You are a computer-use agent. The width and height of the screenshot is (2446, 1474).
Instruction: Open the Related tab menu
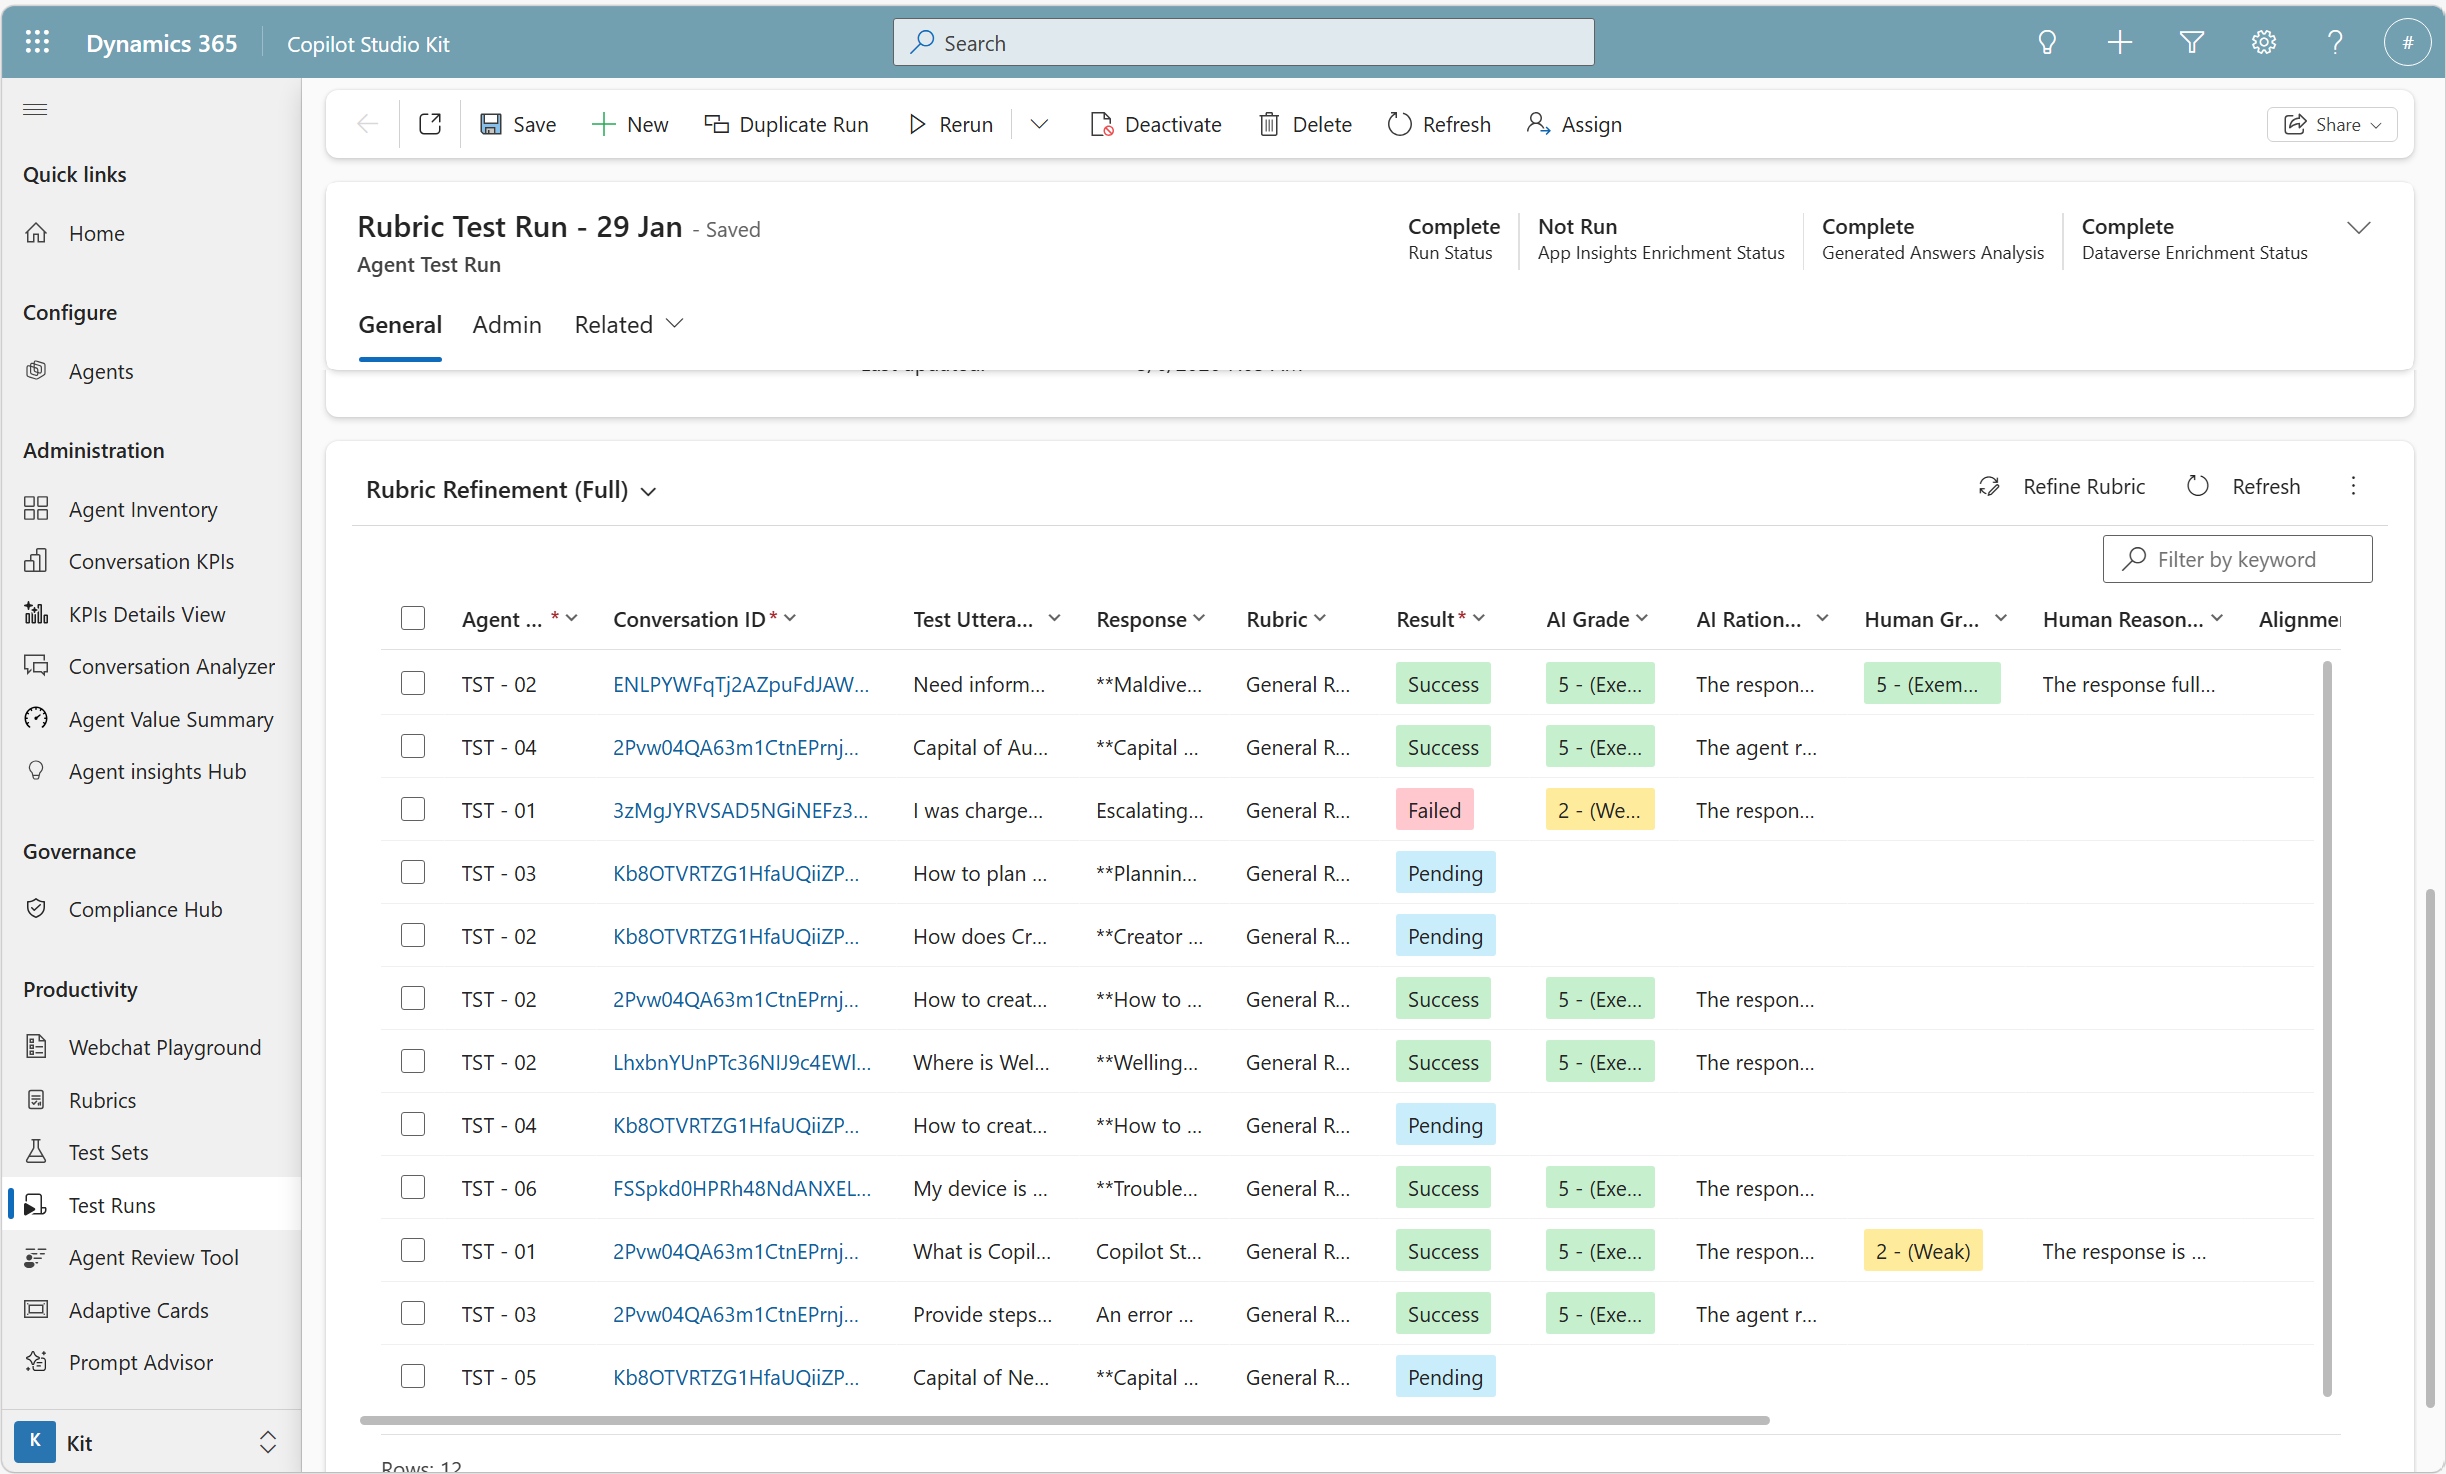[x=628, y=325]
